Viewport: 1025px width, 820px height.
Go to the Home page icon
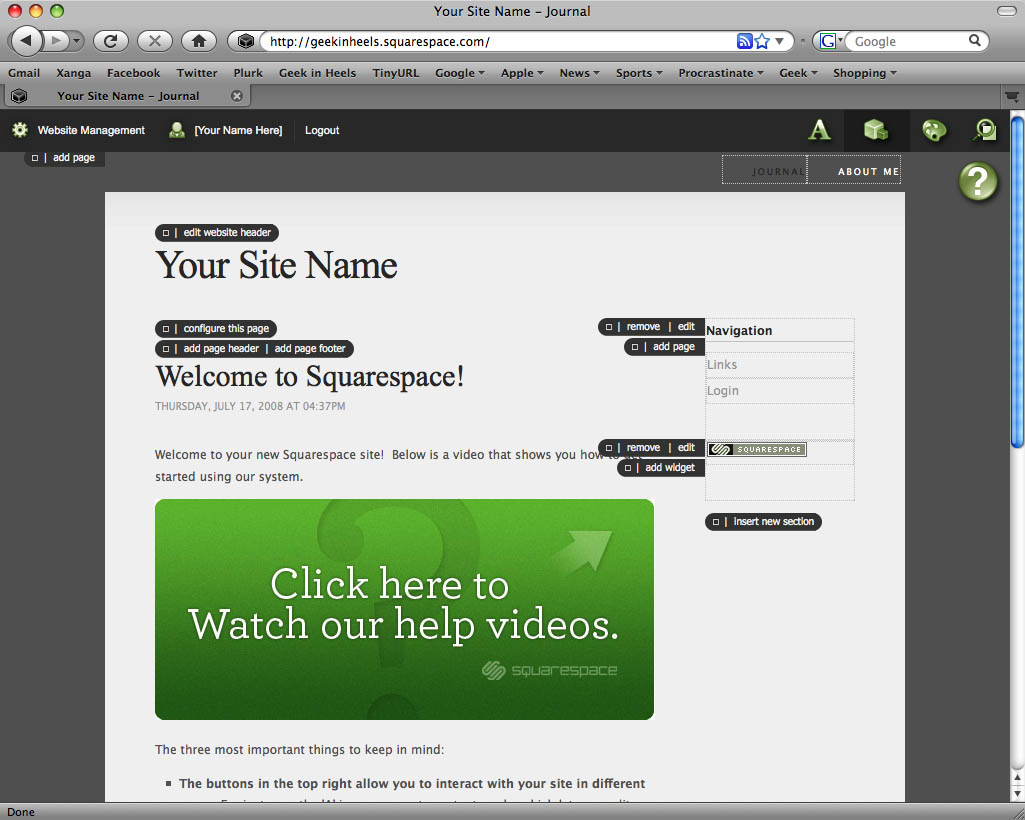[x=199, y=41]
